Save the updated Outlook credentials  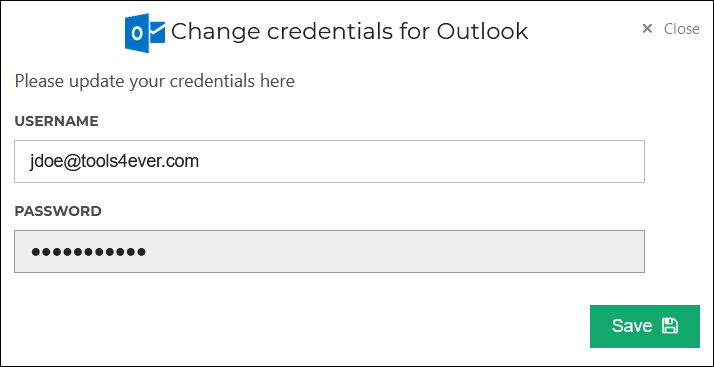point(644,326)
